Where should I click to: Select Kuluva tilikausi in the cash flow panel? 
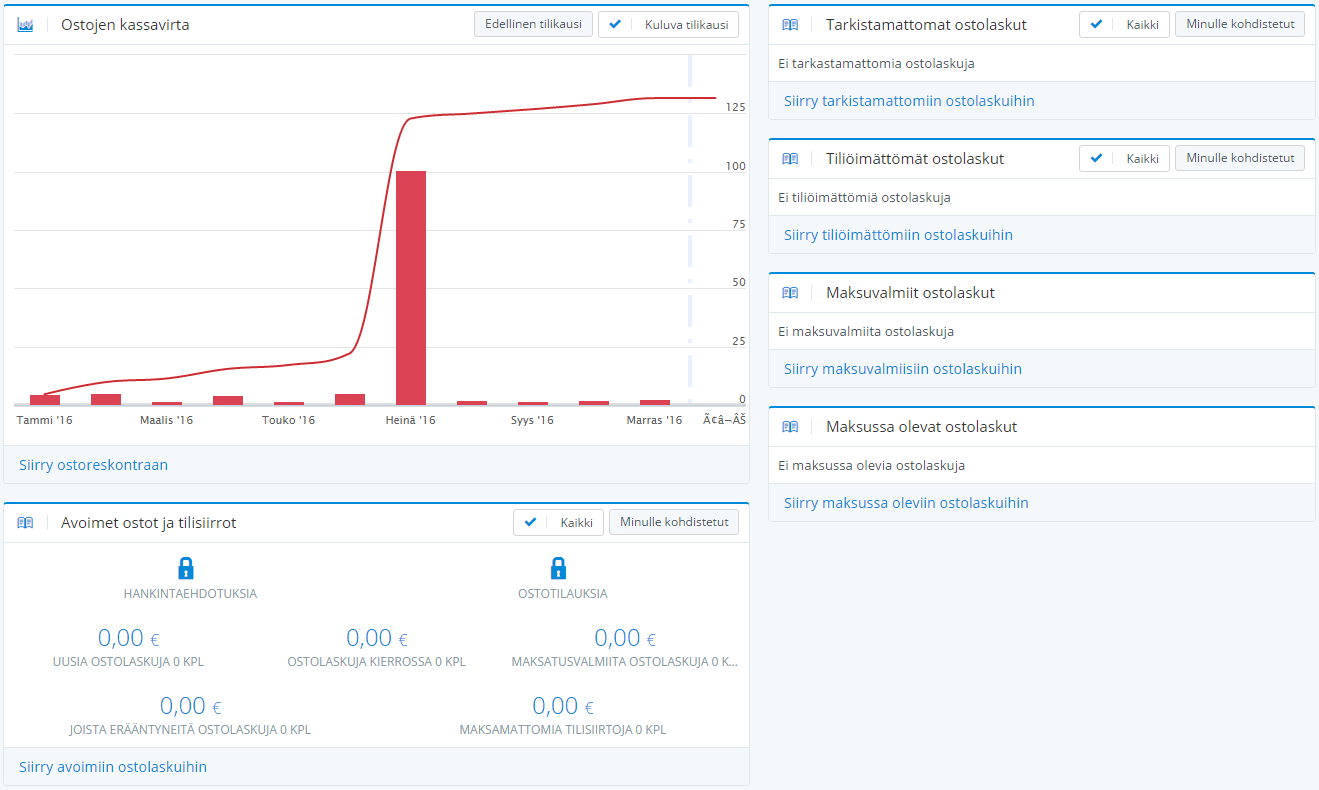668,25
